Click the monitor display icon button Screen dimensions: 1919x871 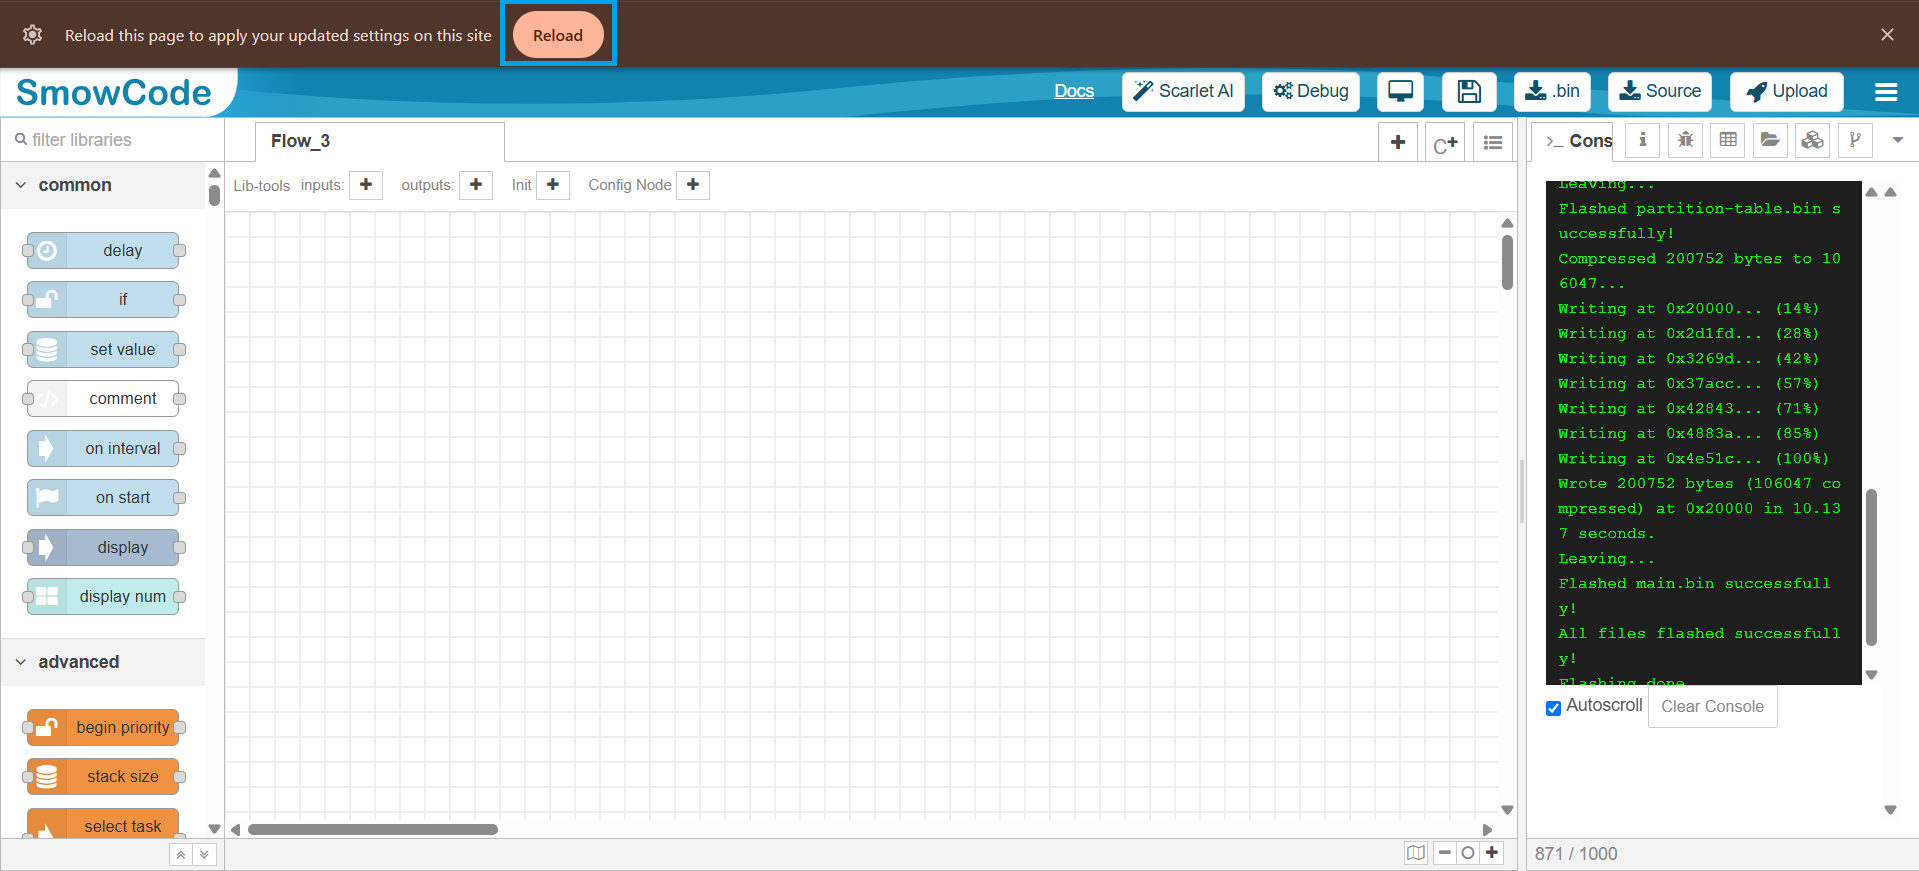click(x=1400, y=91)
